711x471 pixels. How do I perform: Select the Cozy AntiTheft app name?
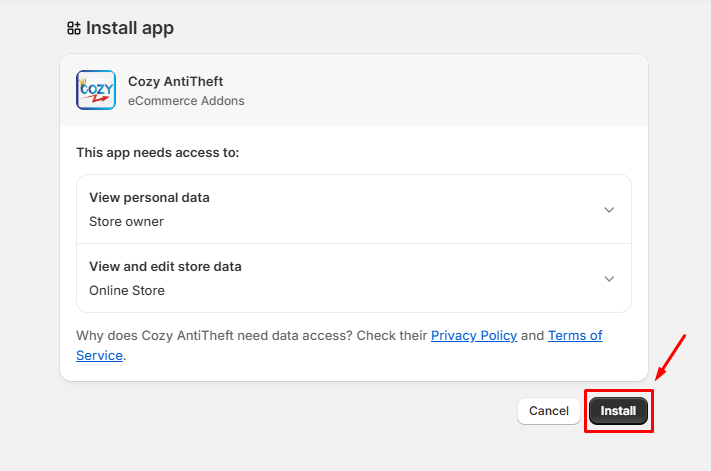[175, 81]
